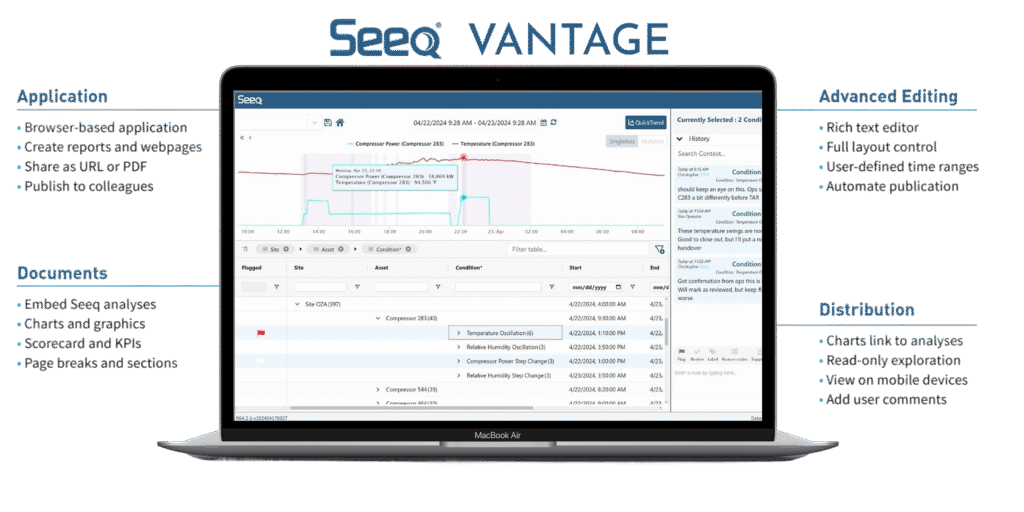Collapse the History section

(x=680, y=139)
